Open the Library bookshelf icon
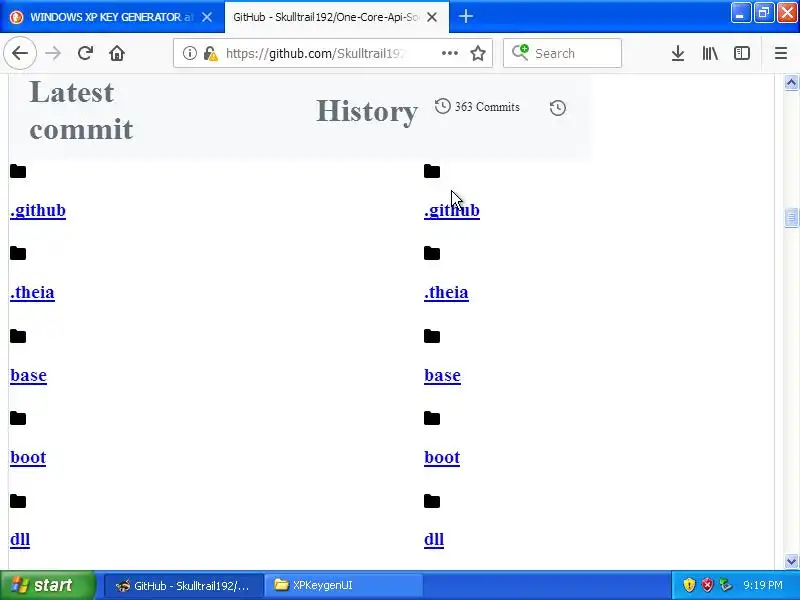The width and height of the screenshot is (800, 600). (x=710, y=53)
